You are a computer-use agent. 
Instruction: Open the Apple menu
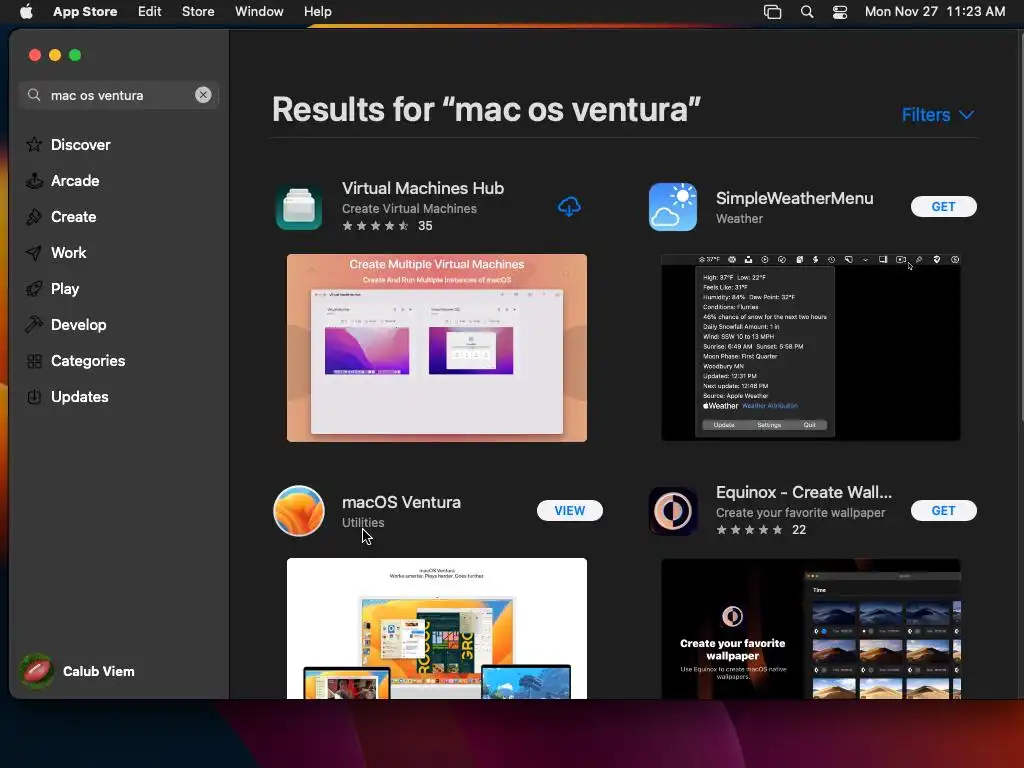26,11
